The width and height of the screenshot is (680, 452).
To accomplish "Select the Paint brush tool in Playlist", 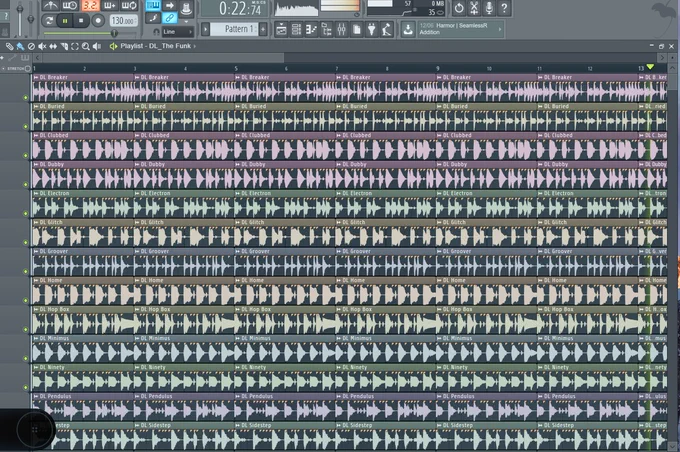I will [20, 46].
